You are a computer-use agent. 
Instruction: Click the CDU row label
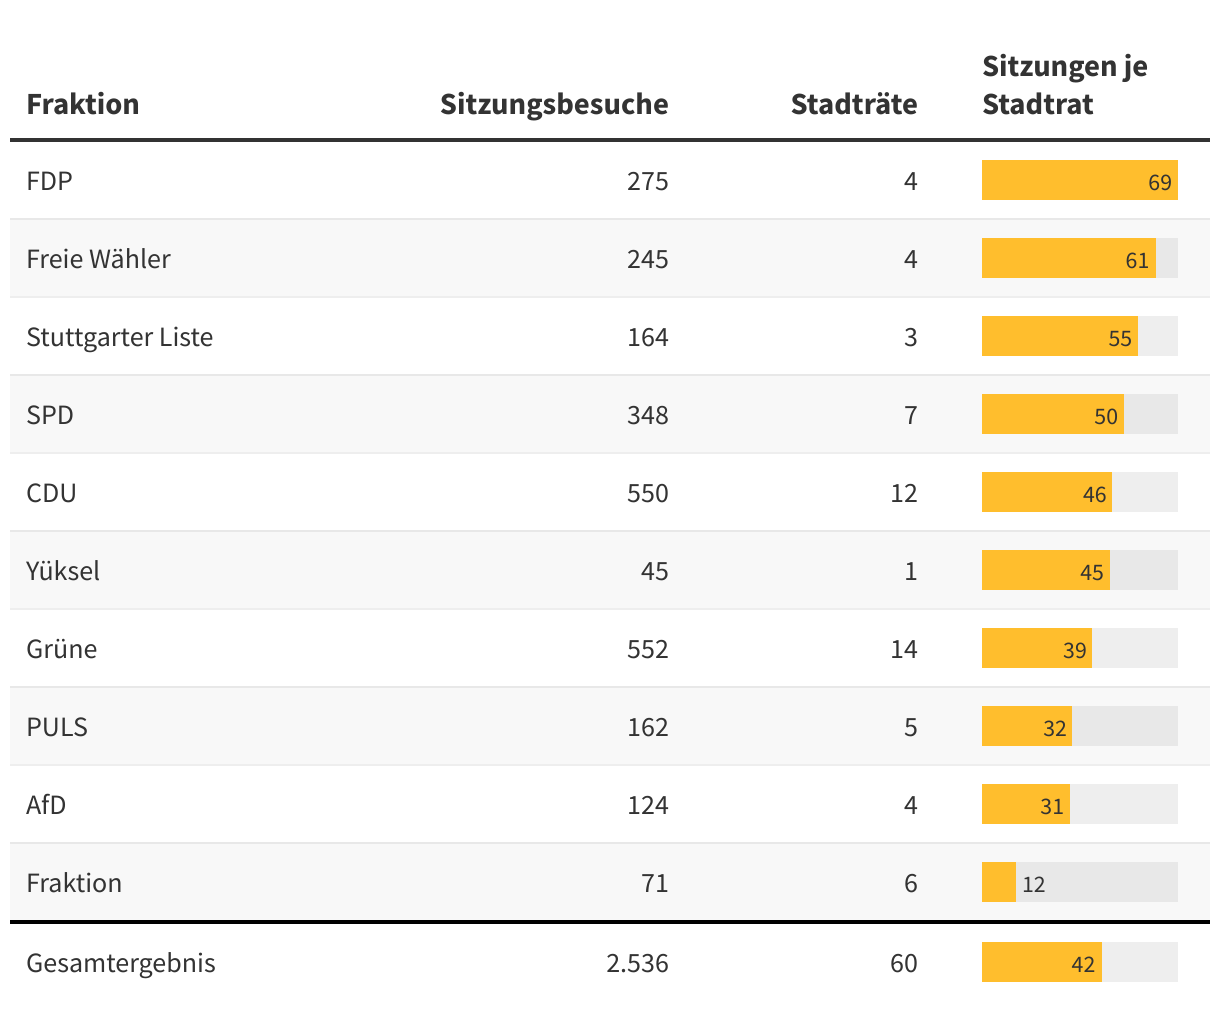[51, 493]
